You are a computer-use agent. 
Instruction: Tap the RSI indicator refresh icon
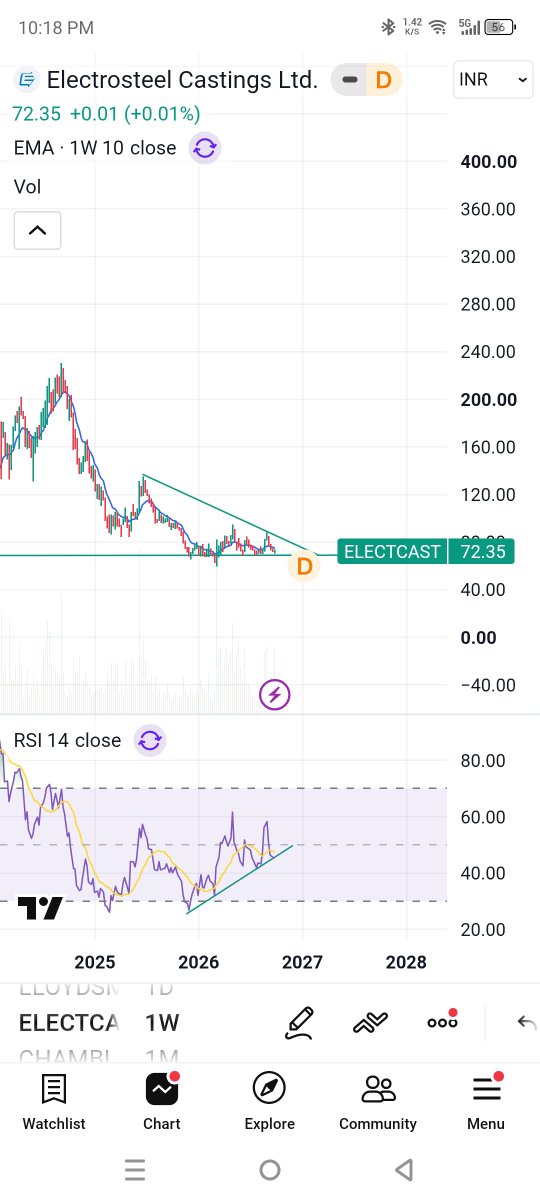[x=150, y=741]
